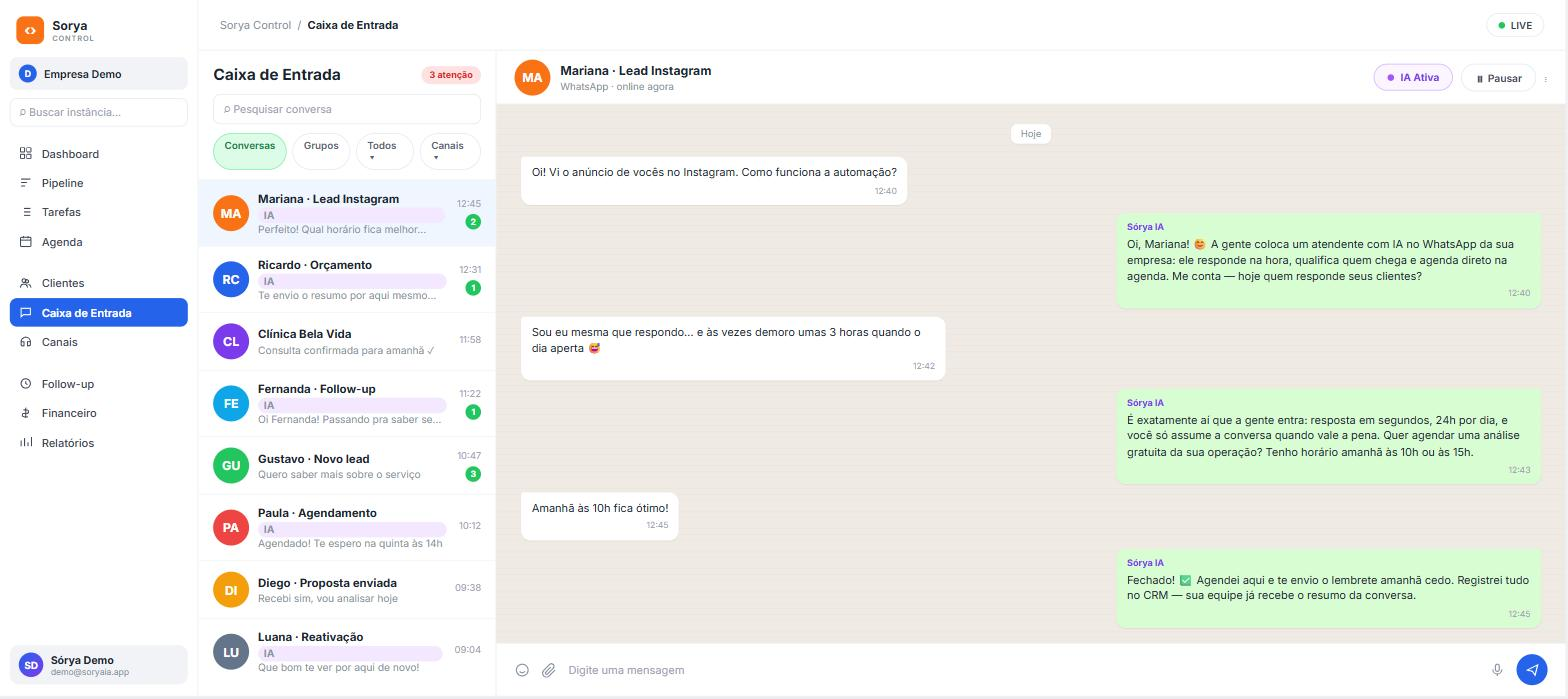Expand the Canais filter dropdown
Image resolution: width=1568 pixels, height=699 pixels.
click(450, 151)
